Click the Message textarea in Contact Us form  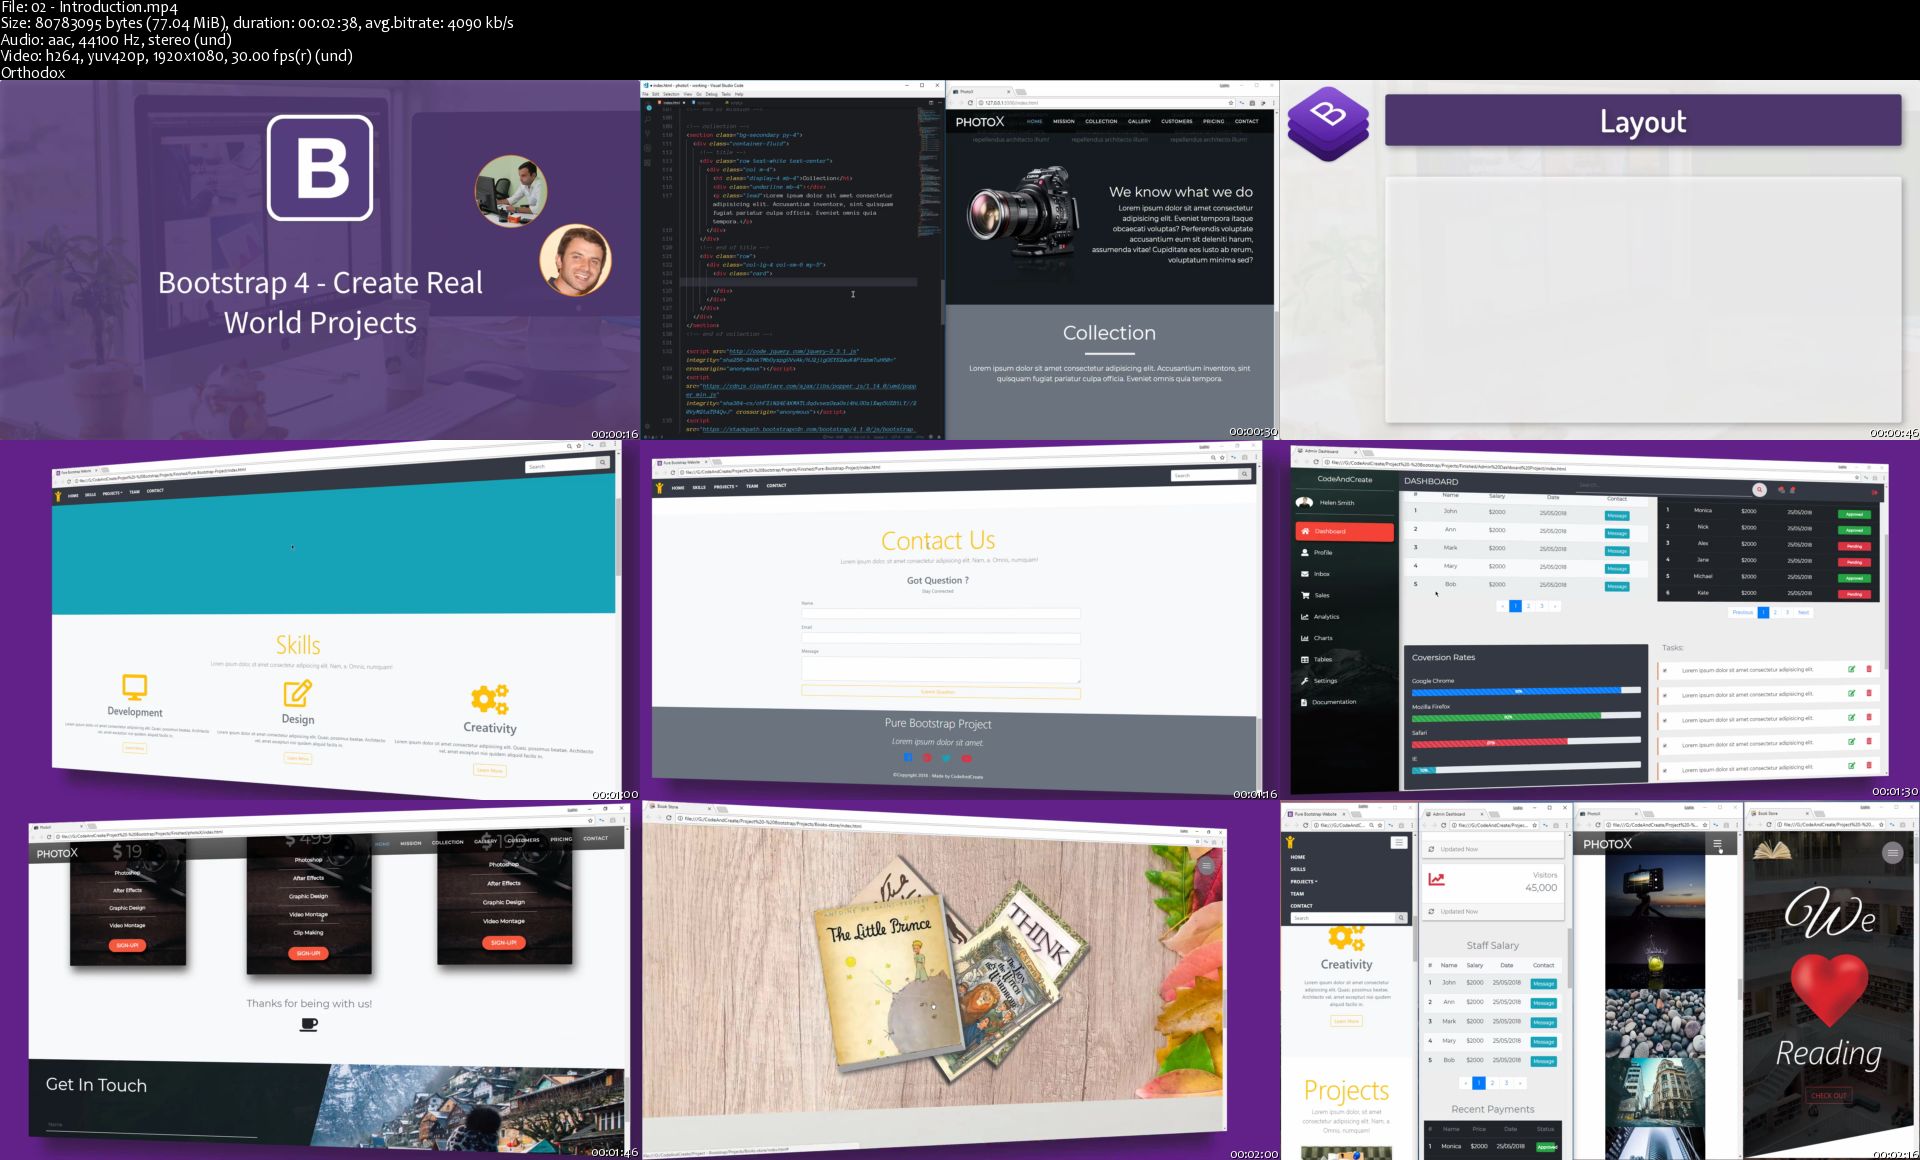tap(940, 669)
